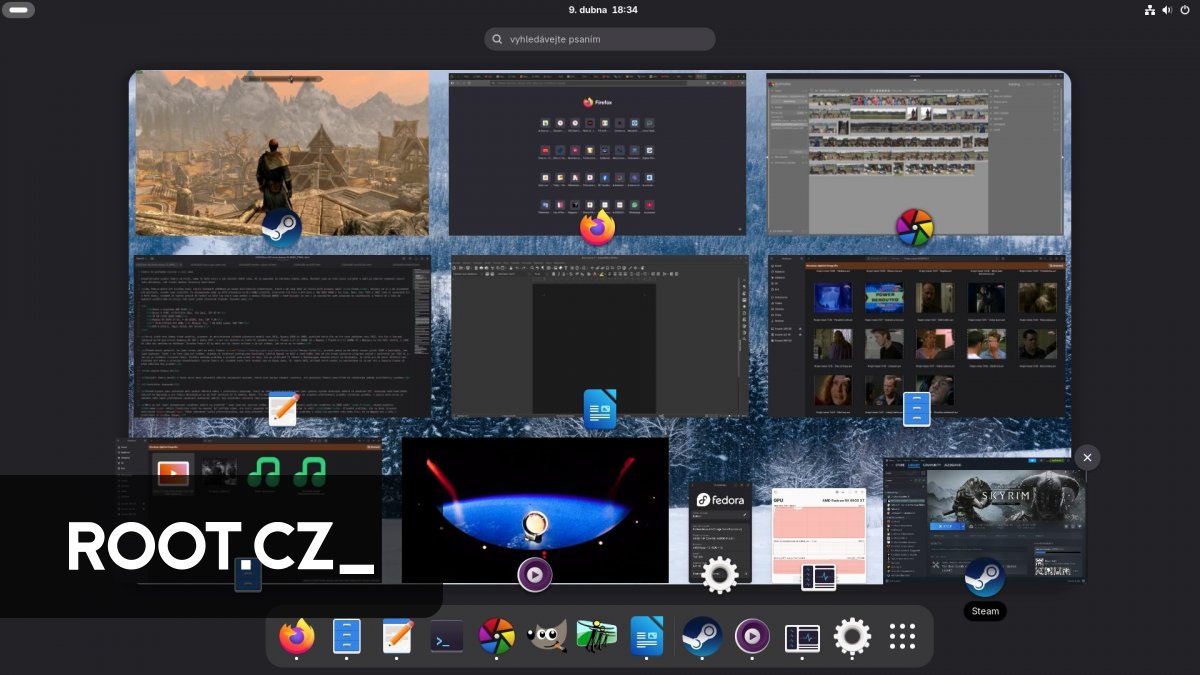
Task: Open Settings via the dock gear icon
Action: 851,636
